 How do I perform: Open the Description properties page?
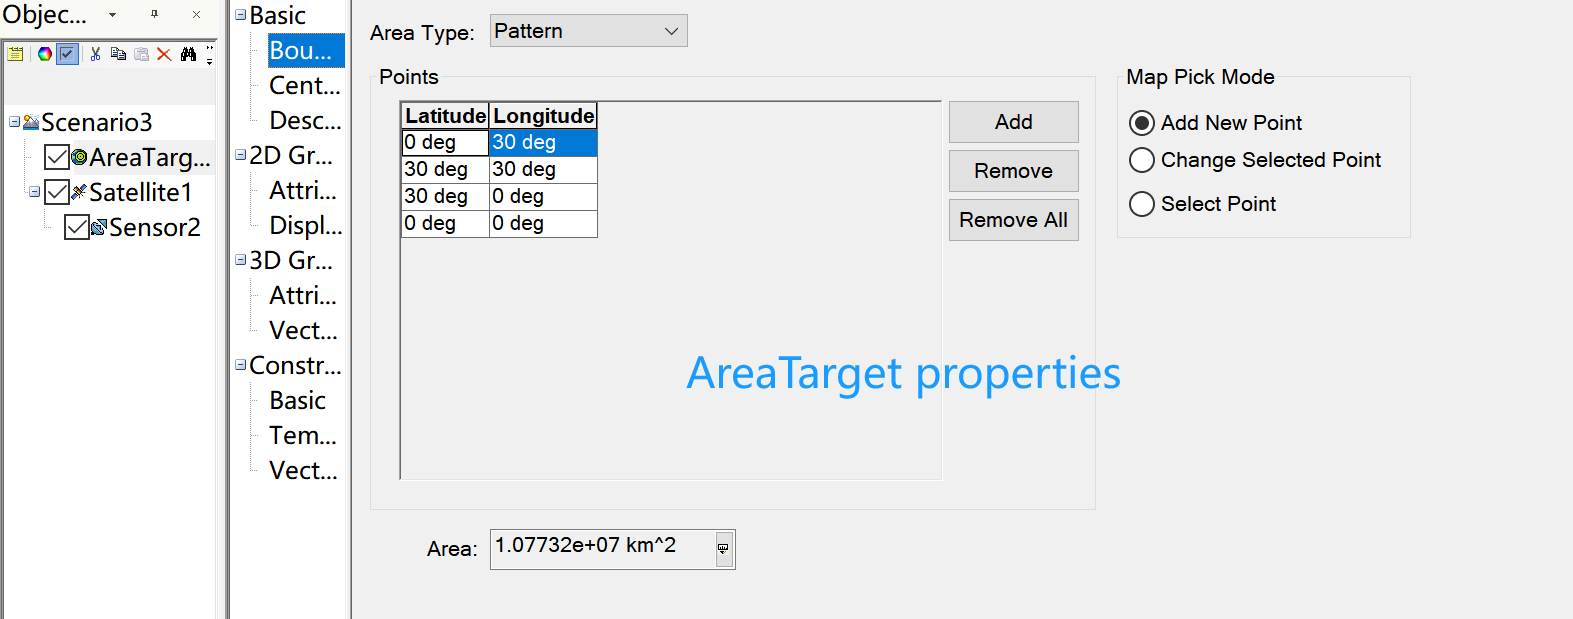click(304, 121)
